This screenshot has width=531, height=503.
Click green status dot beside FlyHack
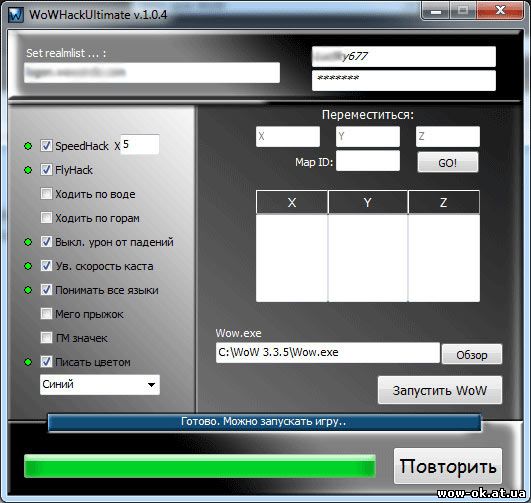pos(28,170)
